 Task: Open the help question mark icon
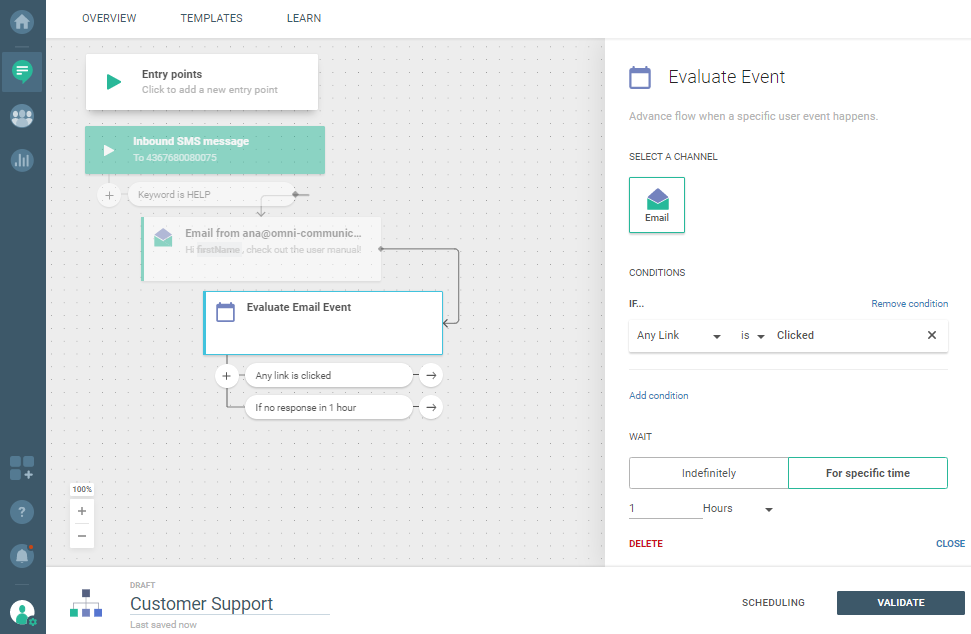click(x=22, y=511)
